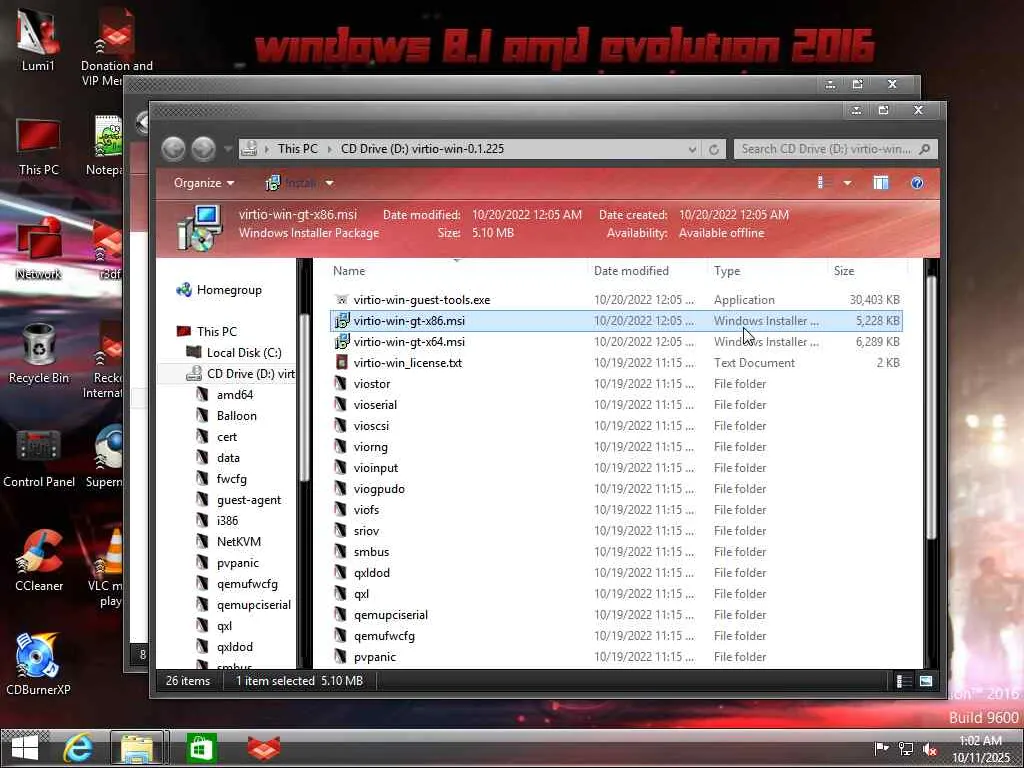1024x768 pixels.
Task: Click CD Drive (D:) breadcrumb in address bar
Action: [x=422, y=149]
